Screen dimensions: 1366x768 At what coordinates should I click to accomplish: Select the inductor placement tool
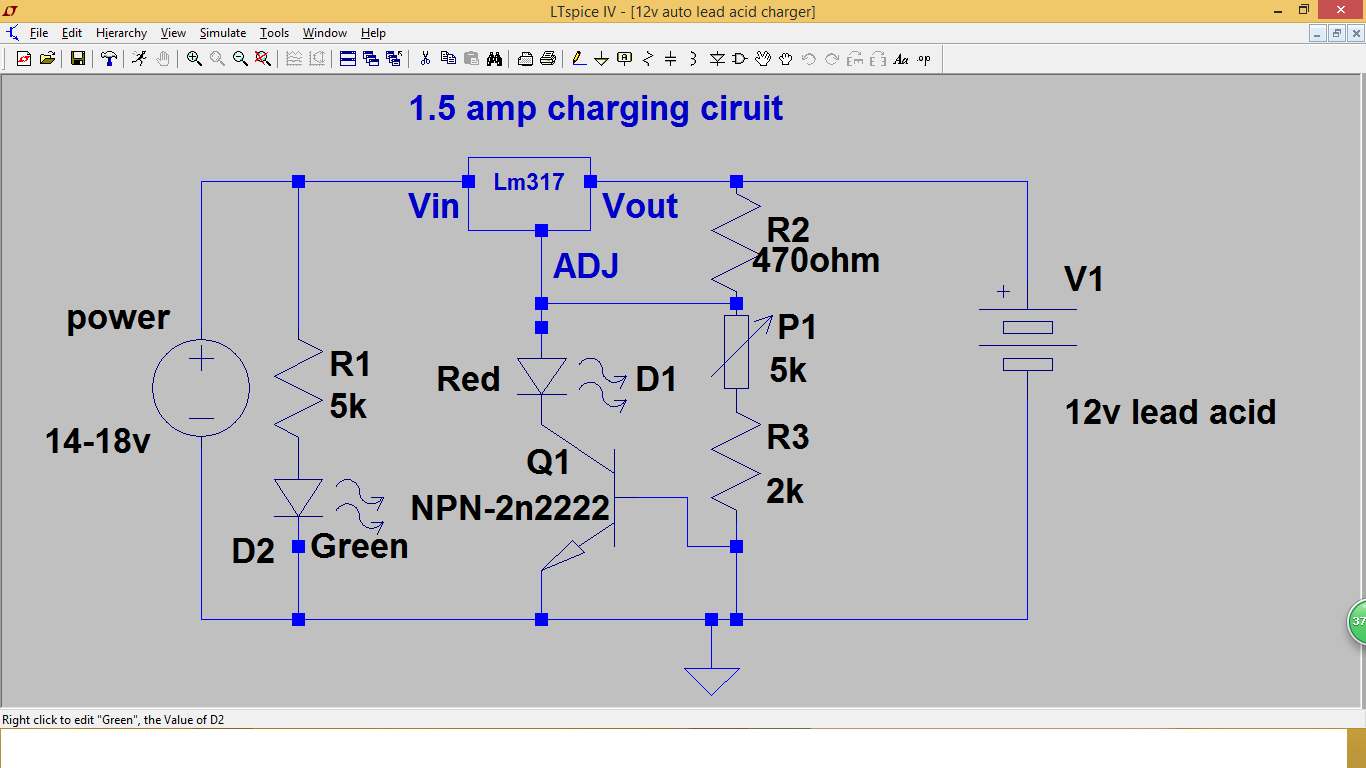pyautogui.click(x=693, y=58)
